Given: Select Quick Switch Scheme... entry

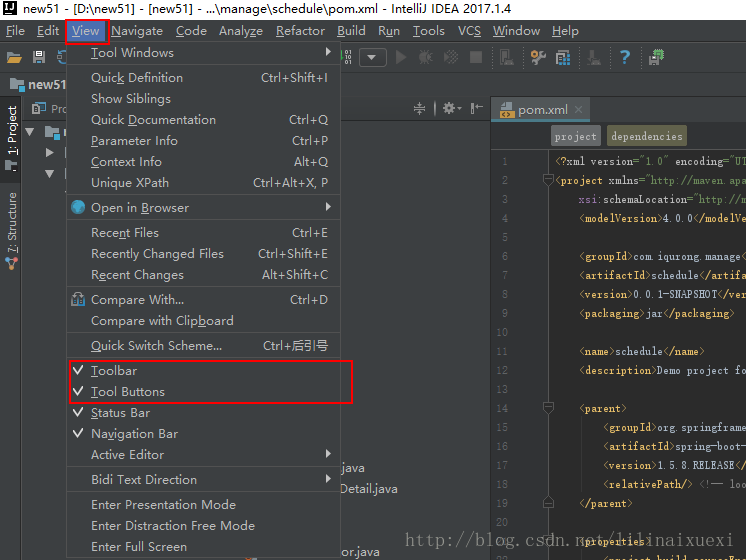Looking at the screenshot, I should click(204, 345).
